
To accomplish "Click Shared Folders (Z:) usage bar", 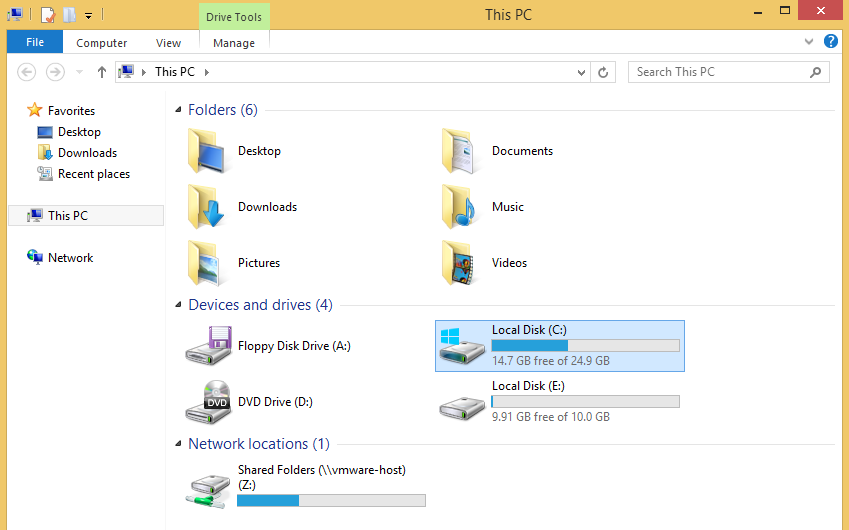I will click(331, 501).
